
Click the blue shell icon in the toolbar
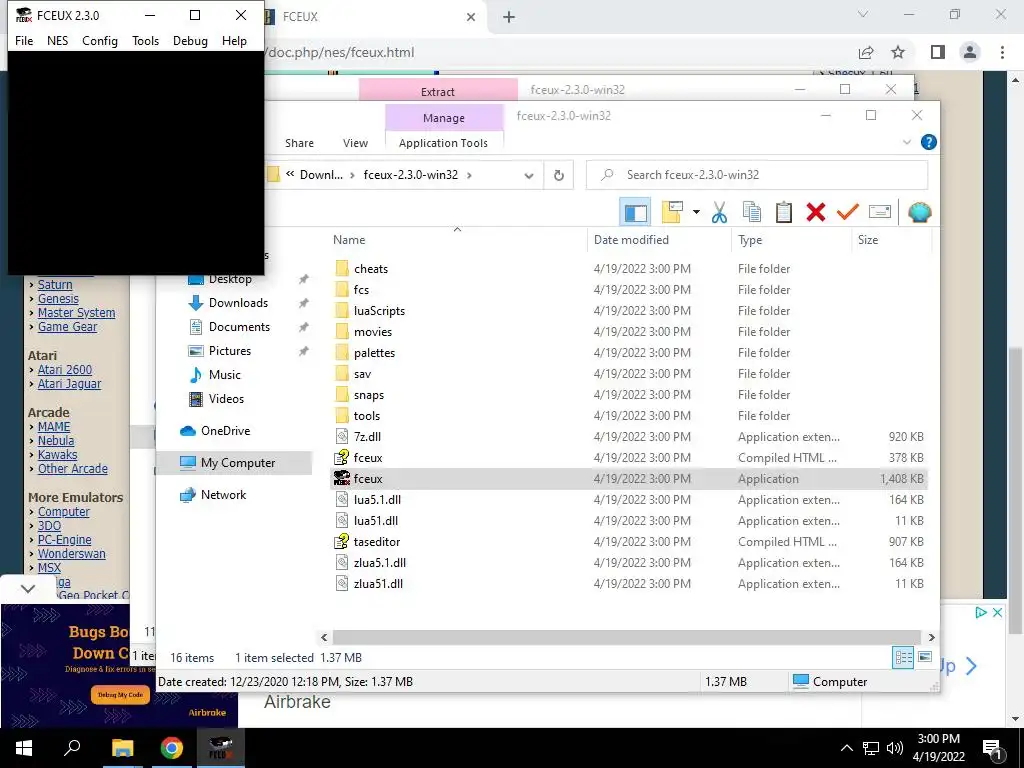pos(920,212)
